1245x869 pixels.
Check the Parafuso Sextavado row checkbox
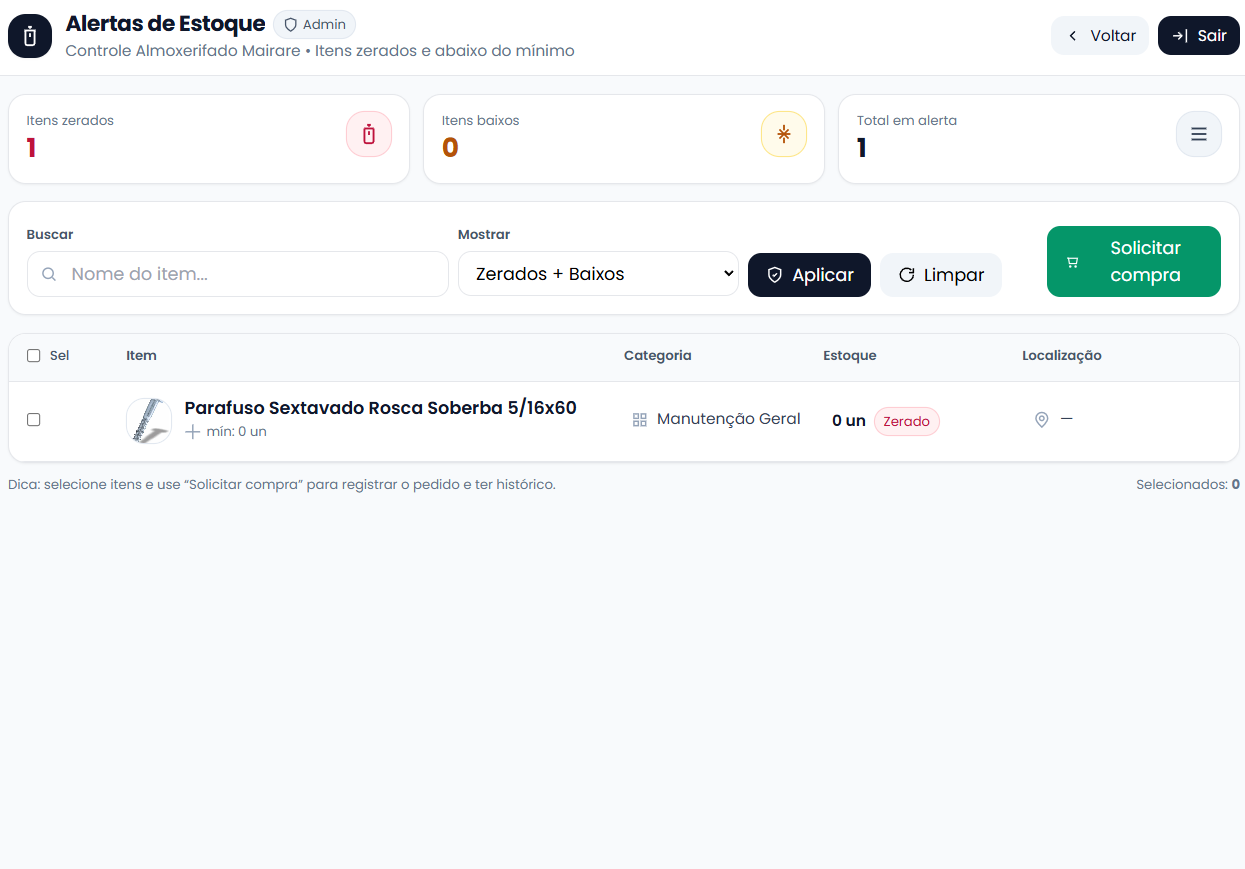[x=34, y=420]
